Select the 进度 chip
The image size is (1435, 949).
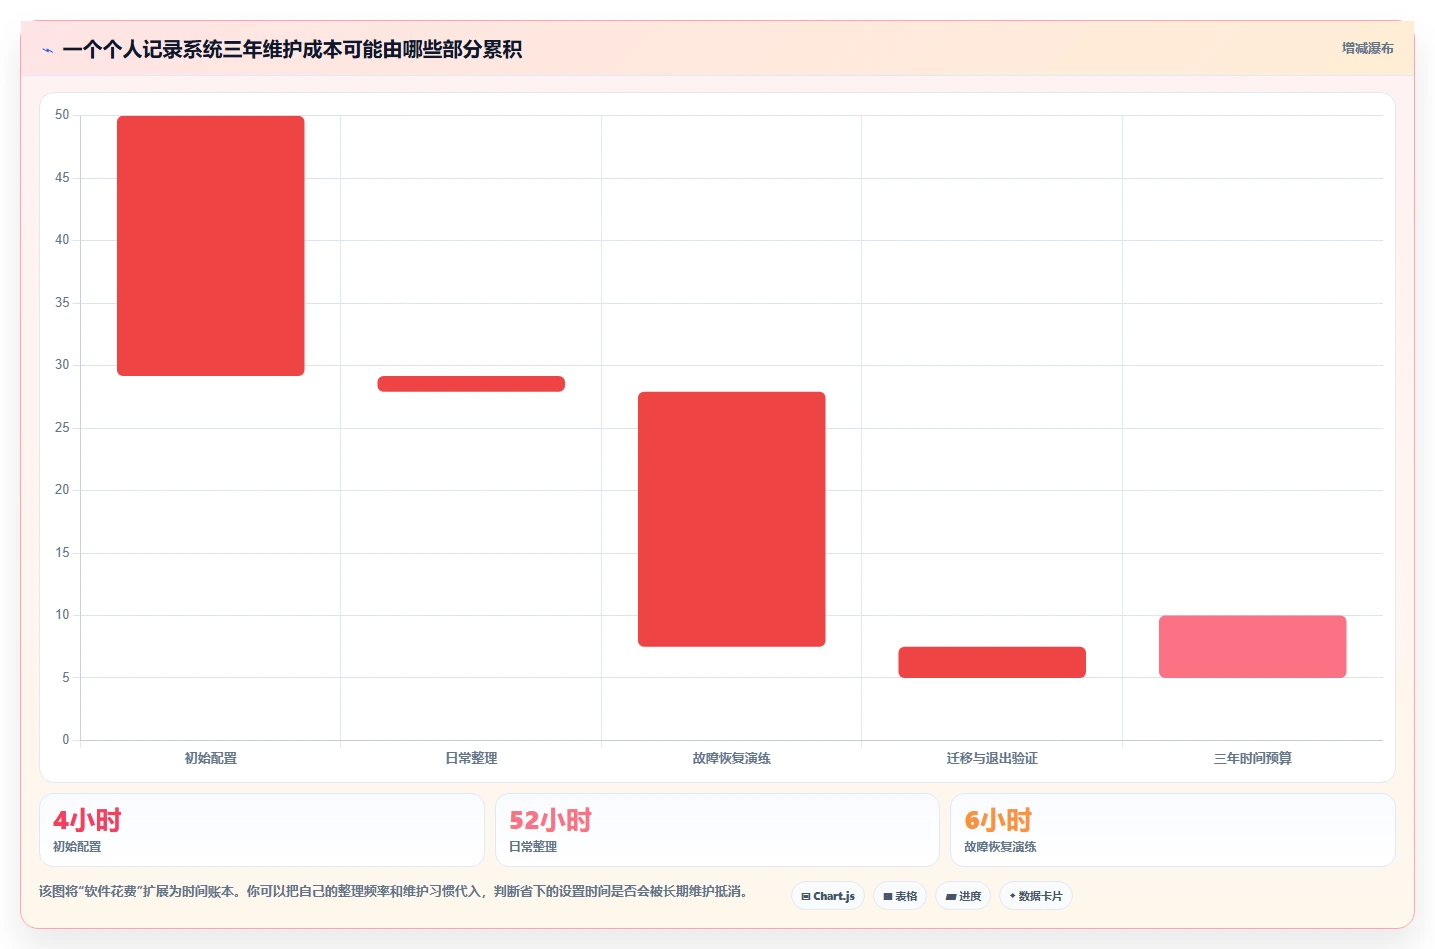tap(963, 896)
